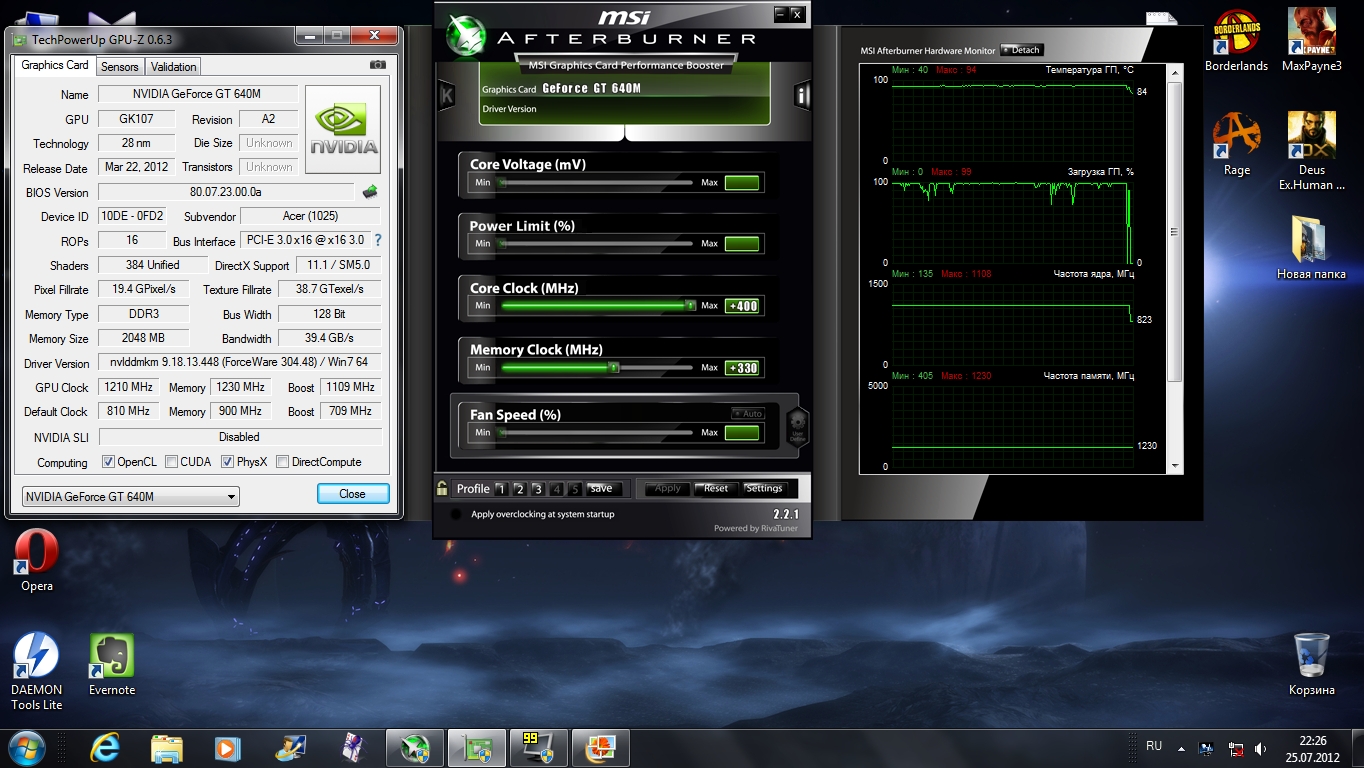Image resolution: width=1364 pixels, height=768 pixels.
Task: Toggle the profile lock padlock icon
Action: click(442, 488)
